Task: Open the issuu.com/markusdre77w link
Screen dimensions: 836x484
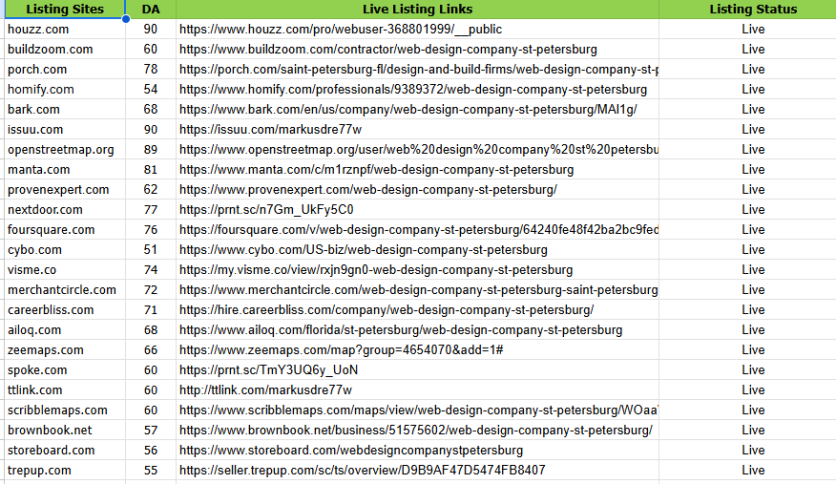Action: (x=270, y=130)
